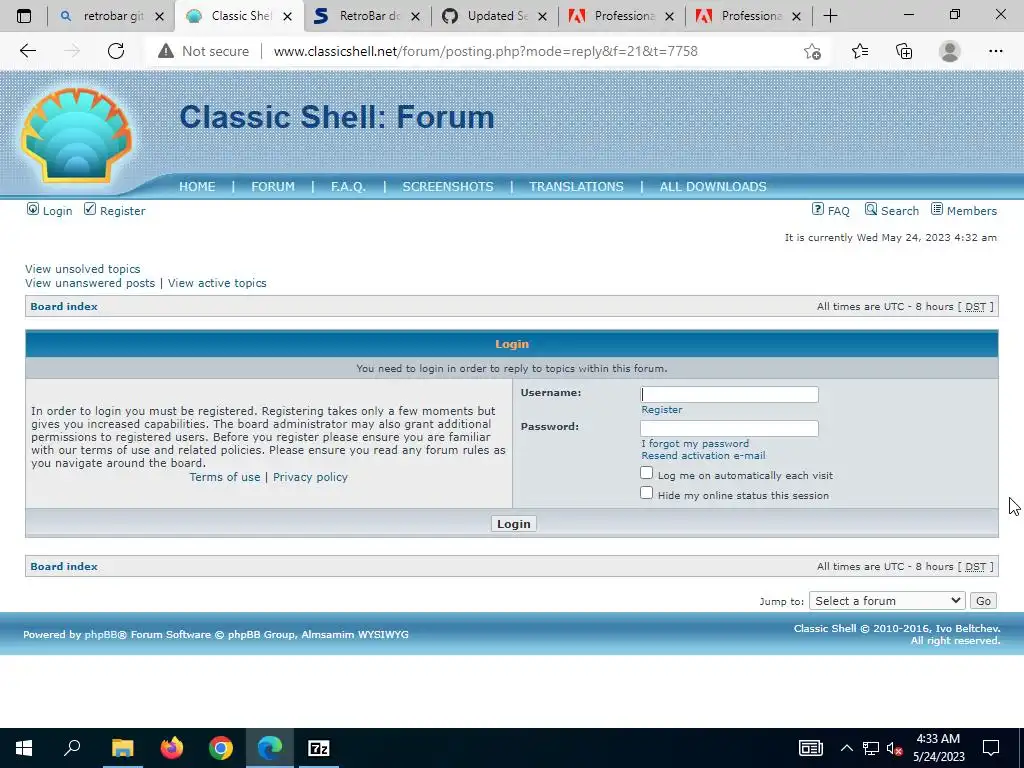Click the Register link under Username
1024x768 pixels.
click(x=662, y=409)
